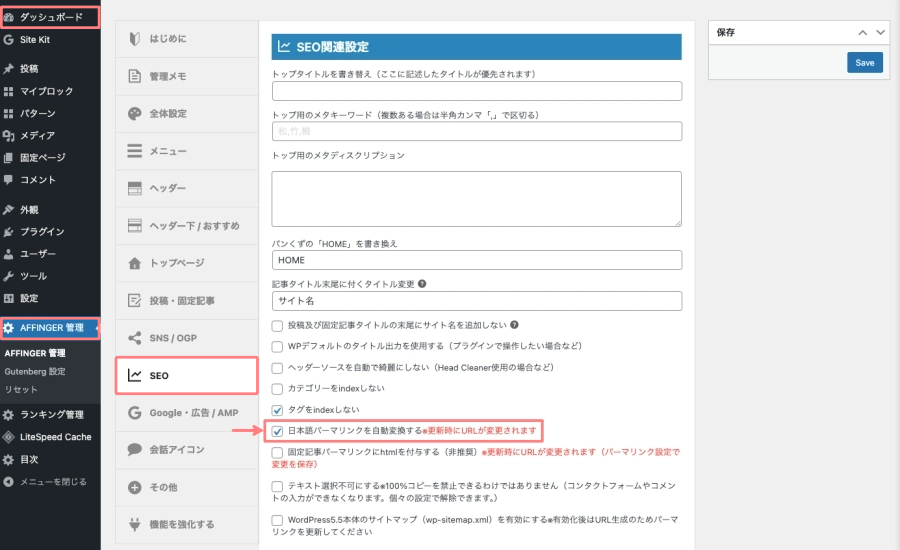900x550 pixels.
Task: Click the gear icon beside 目次
Action: pyautogui.click(x=9, y=459)
